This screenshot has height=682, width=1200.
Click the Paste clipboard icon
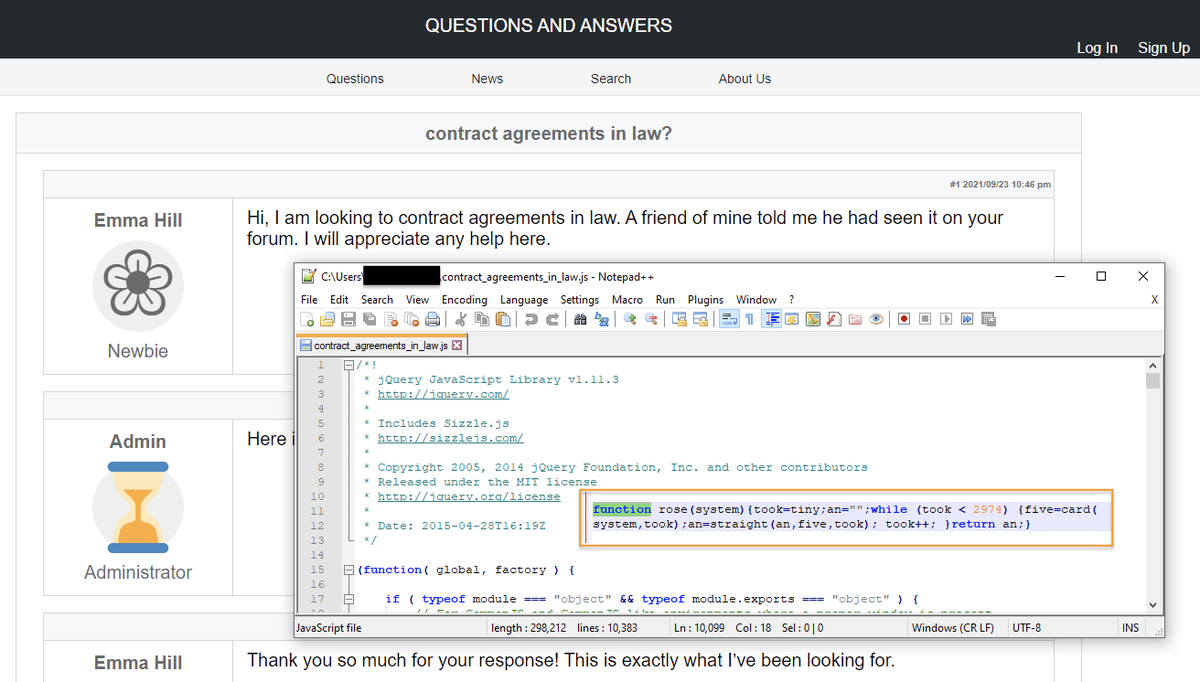[x=503, y=319]
